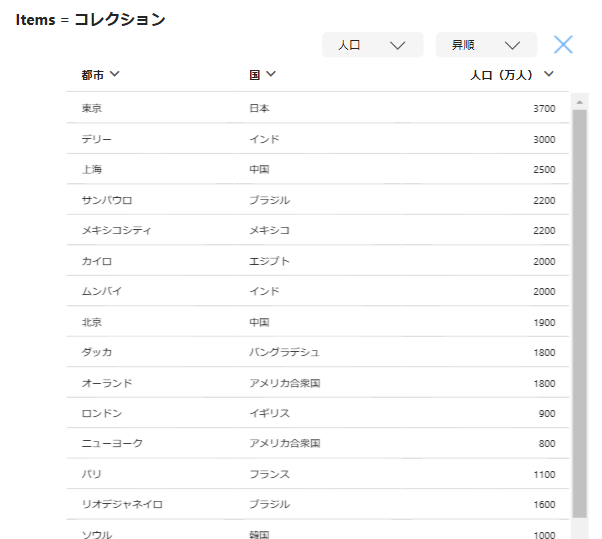The image size is (602, 539).
Task: Expand the 国 column header chevron
Action: coord(270,74)
